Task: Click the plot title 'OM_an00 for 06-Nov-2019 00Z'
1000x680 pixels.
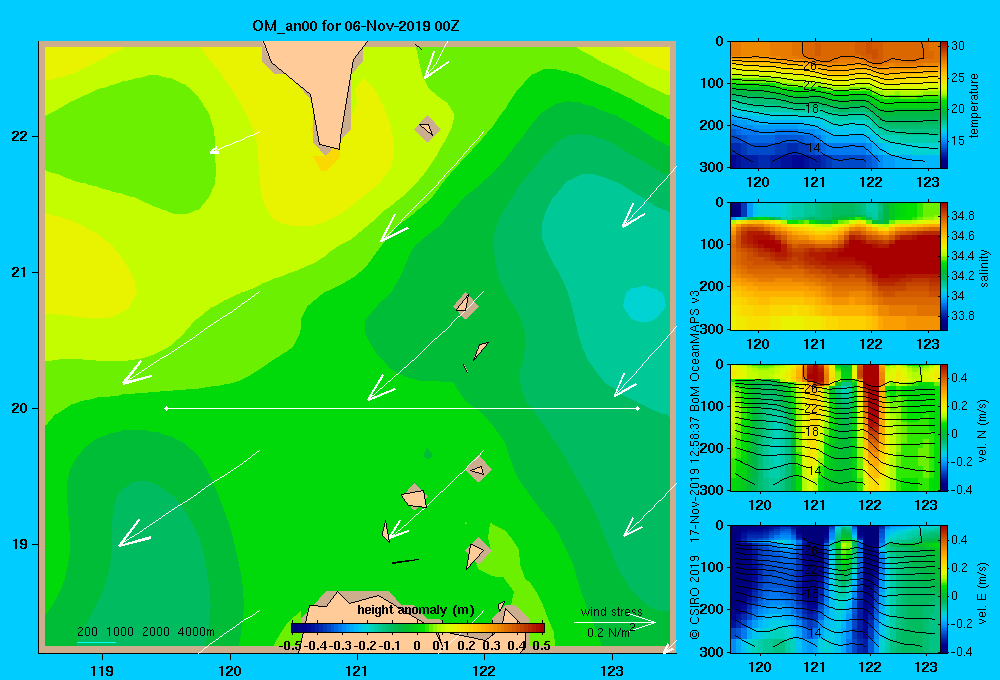Action: [x=356, y=26]
